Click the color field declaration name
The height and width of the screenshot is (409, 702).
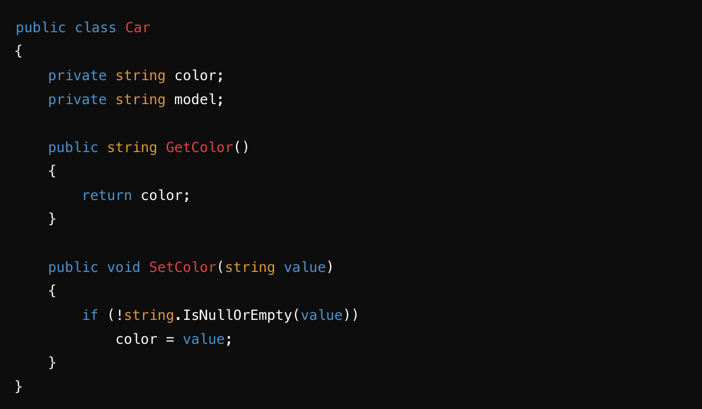coord(195,76)
